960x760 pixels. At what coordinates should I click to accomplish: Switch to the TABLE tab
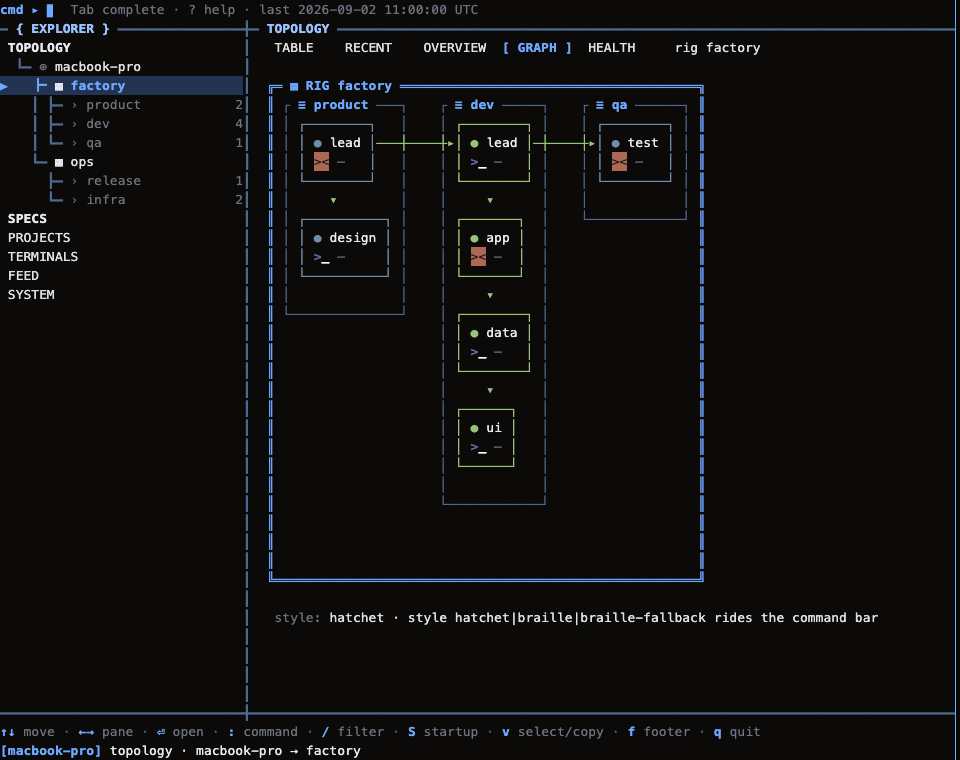coord(294,48)
